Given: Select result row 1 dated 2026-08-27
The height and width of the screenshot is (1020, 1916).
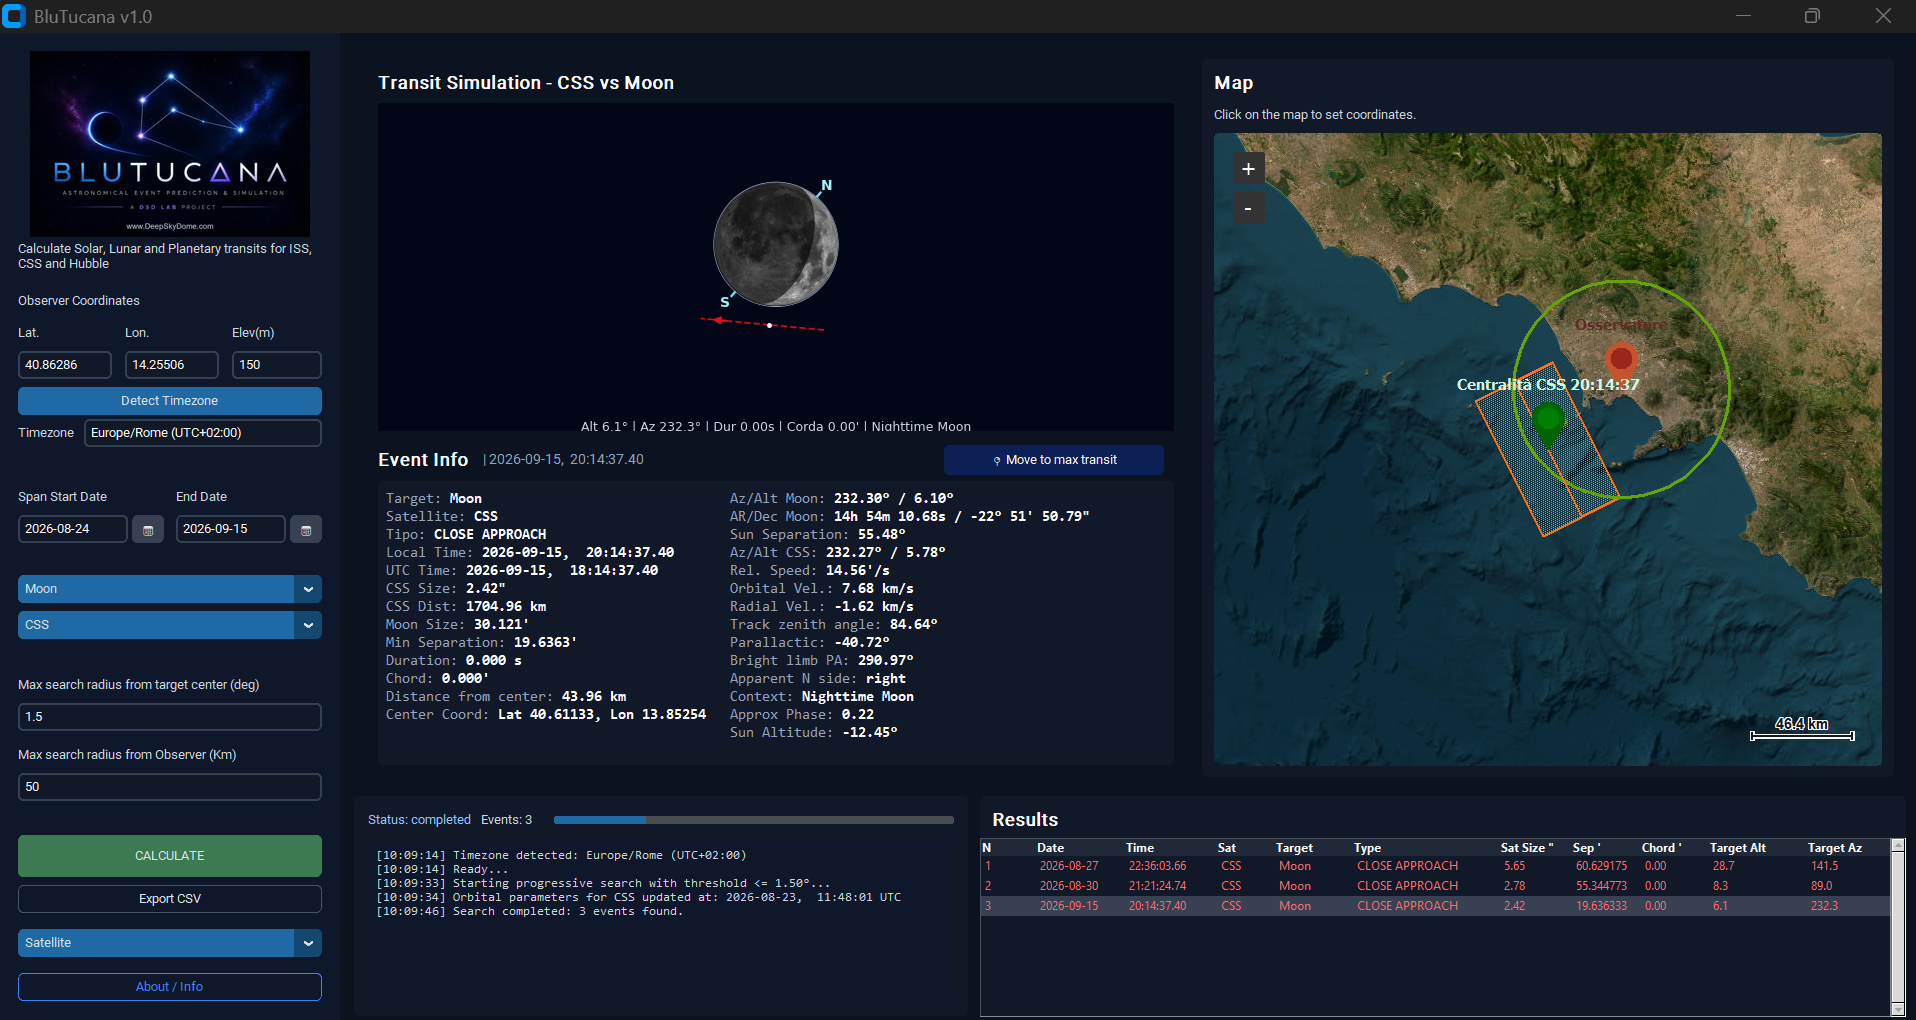Looking at the screenshot, I should (1435, 866).
